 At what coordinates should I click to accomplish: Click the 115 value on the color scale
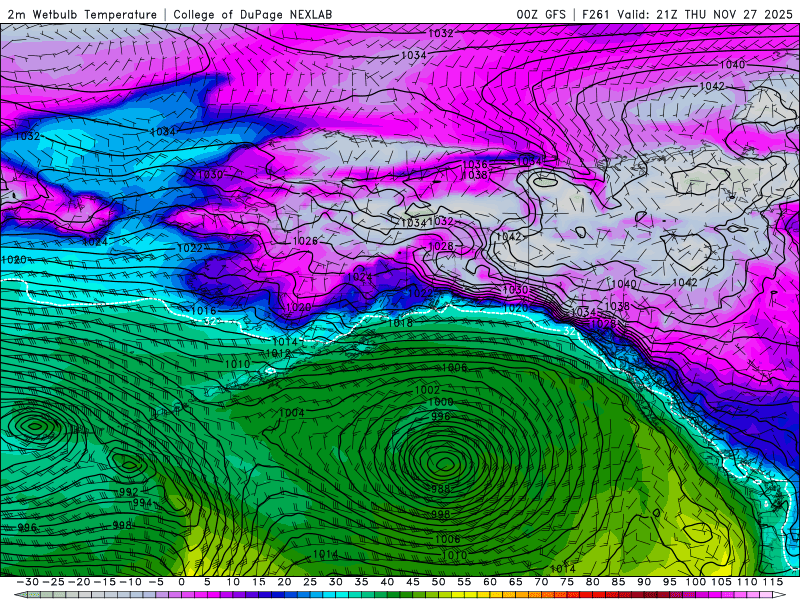(773, 582)
